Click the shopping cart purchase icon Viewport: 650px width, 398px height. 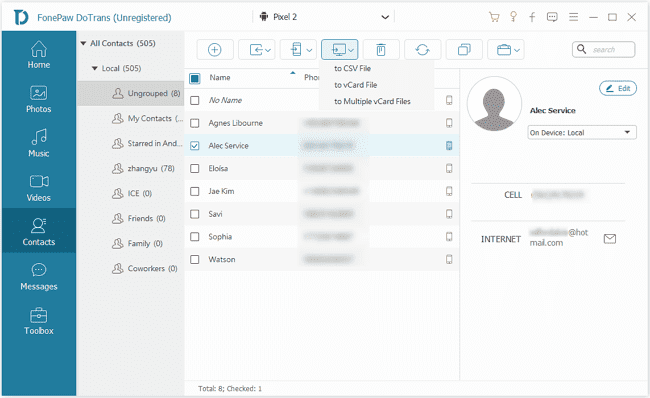[494, 17]
